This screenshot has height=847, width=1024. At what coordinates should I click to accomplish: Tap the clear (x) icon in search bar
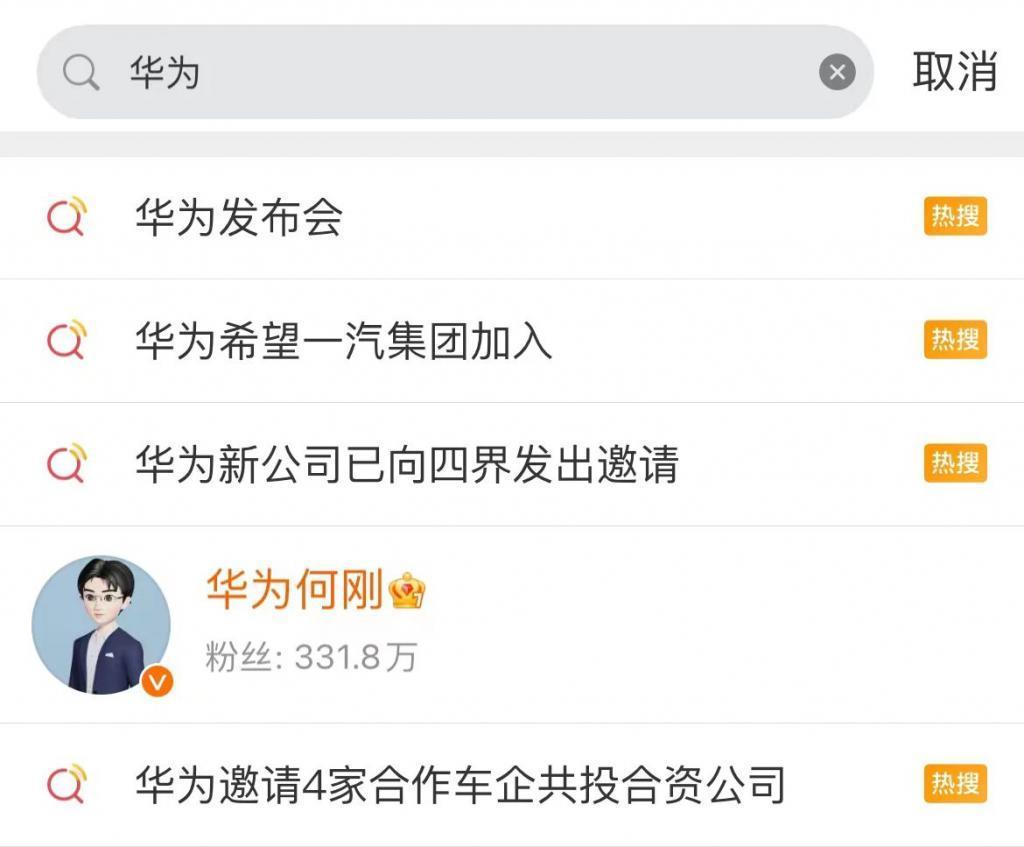coord(836,70)
